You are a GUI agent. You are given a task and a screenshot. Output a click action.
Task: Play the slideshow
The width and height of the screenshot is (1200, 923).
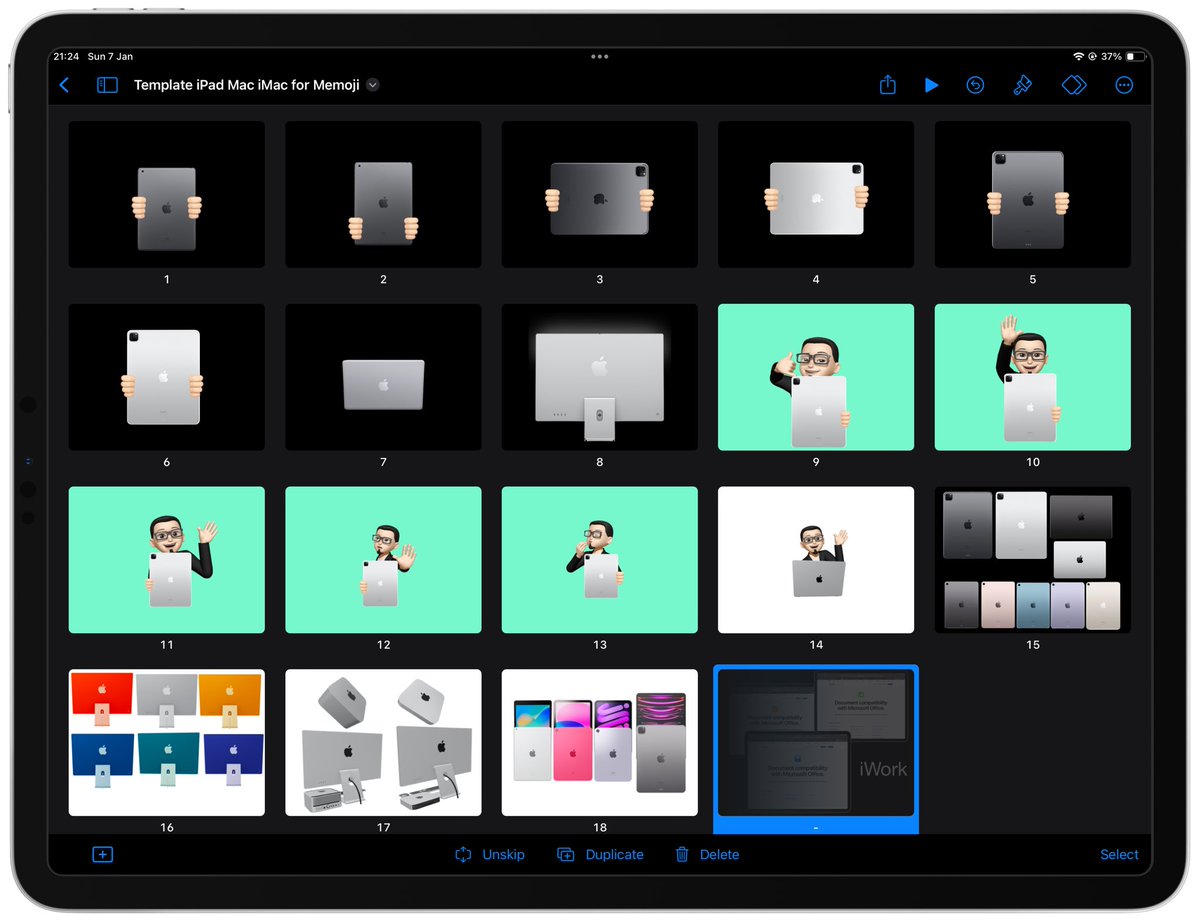tap(932, 86)
